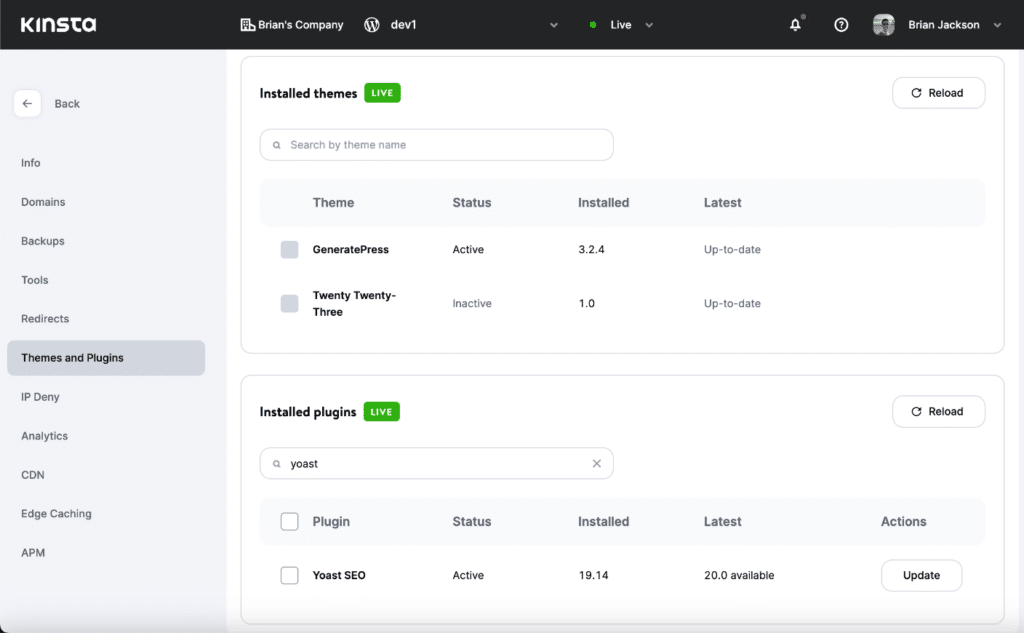Viewport: 1024px width, 633px height.
Task: Click the magnifier icon in plugin search
Action: click(x=277, y=464)
